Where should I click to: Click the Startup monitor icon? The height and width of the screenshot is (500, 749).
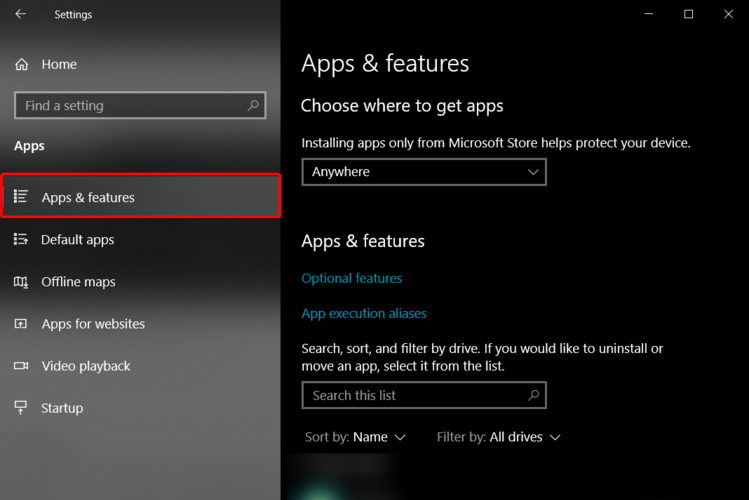coord(21,407)
